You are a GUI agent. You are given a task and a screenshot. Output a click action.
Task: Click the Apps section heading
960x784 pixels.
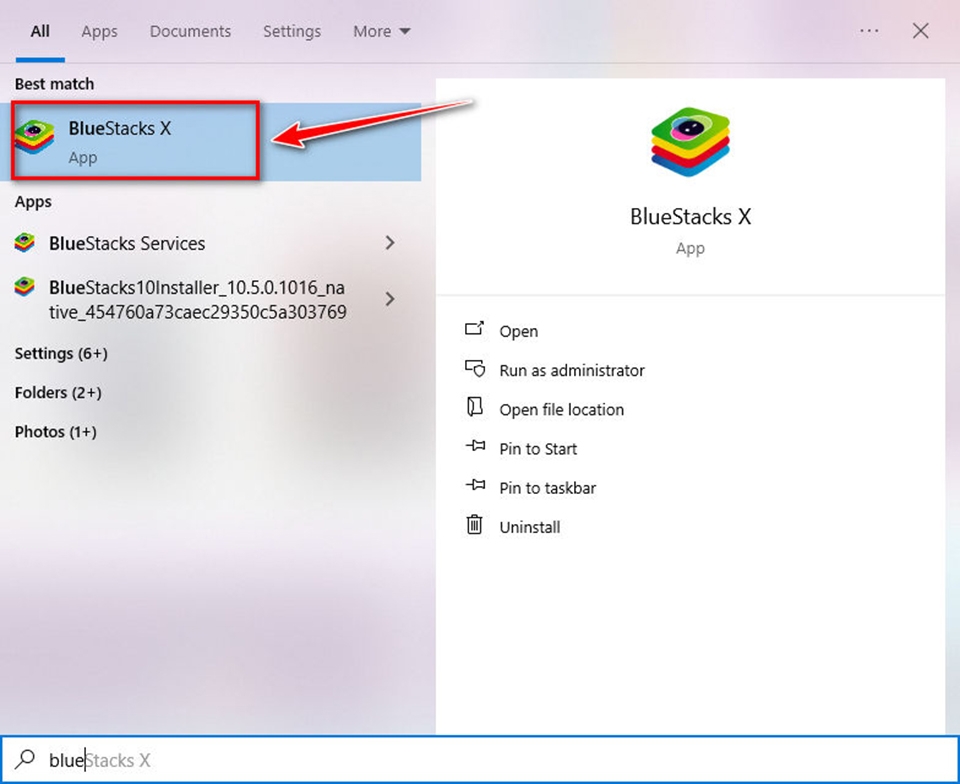pos(33,201)
